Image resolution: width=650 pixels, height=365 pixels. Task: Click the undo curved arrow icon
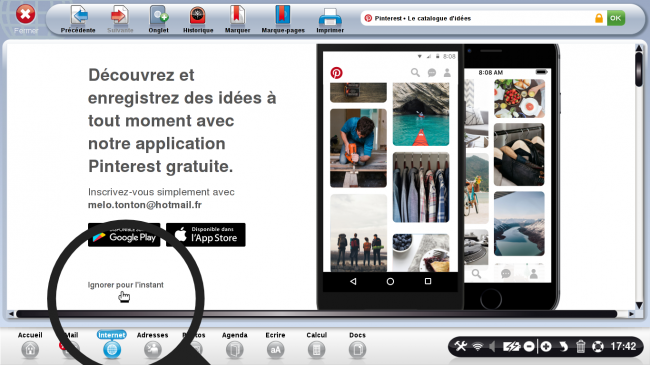point(563,346)
